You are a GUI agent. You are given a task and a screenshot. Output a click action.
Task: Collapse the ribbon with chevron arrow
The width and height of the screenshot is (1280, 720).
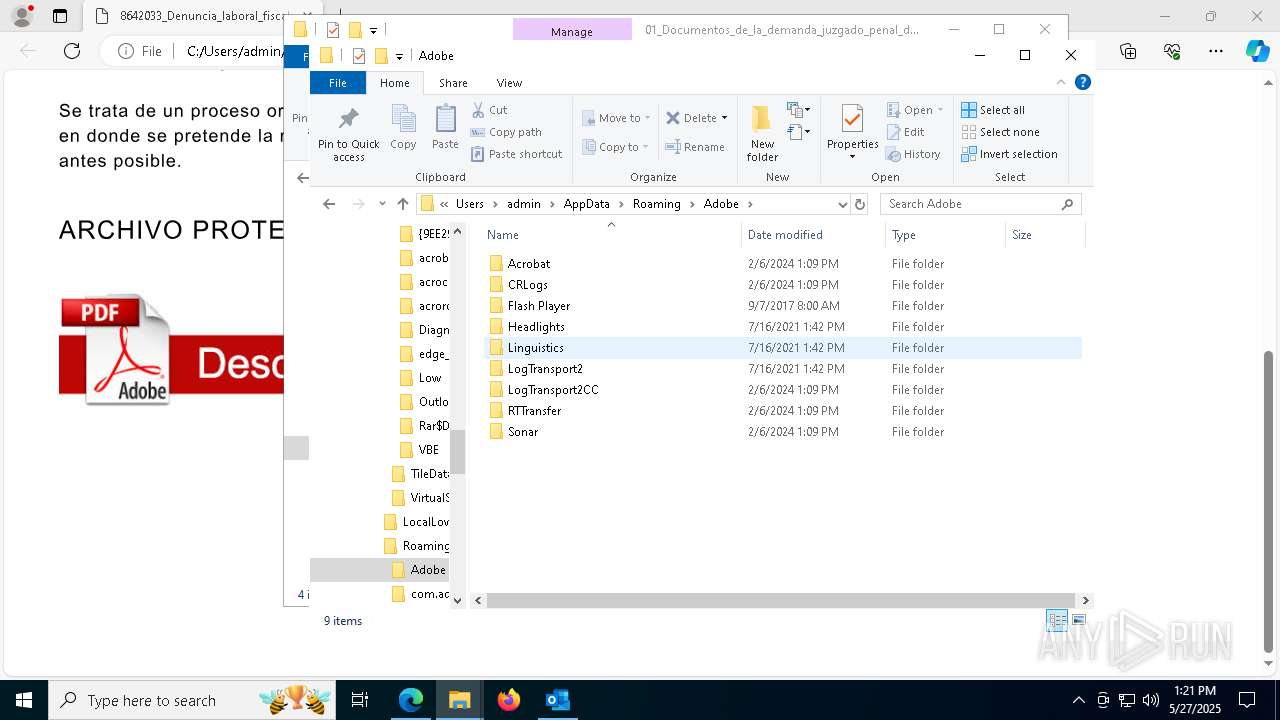1061,82
